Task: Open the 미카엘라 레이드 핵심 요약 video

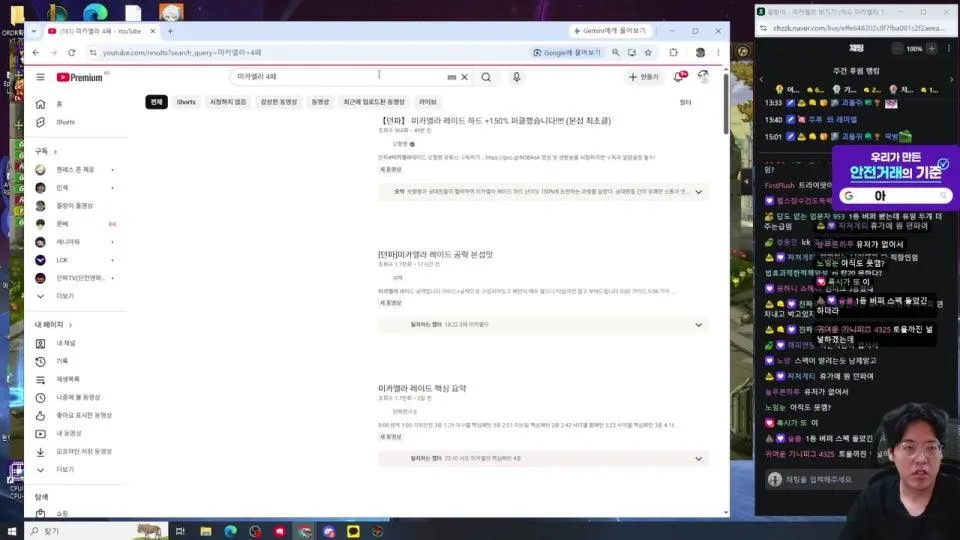Action: (422, 388)
